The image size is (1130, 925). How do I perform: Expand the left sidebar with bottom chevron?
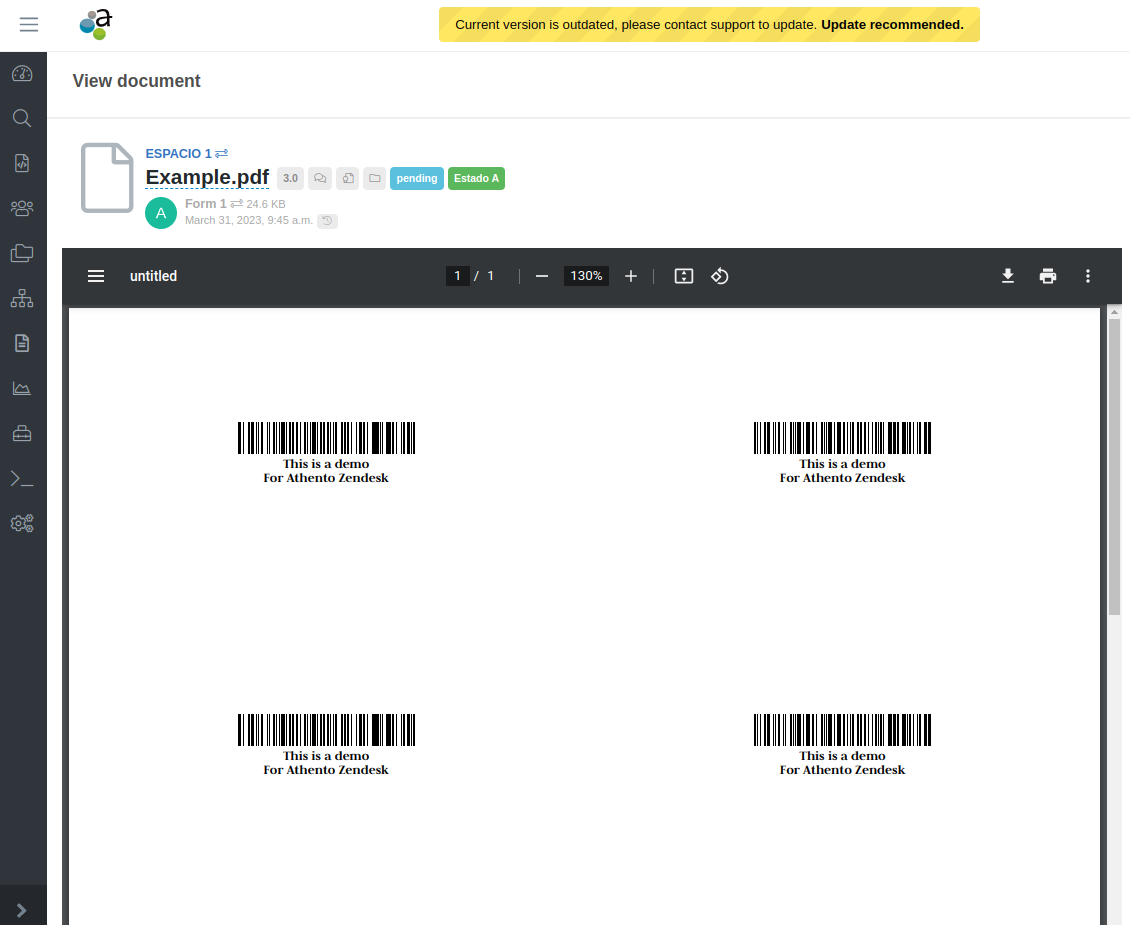tap(22, 910)
